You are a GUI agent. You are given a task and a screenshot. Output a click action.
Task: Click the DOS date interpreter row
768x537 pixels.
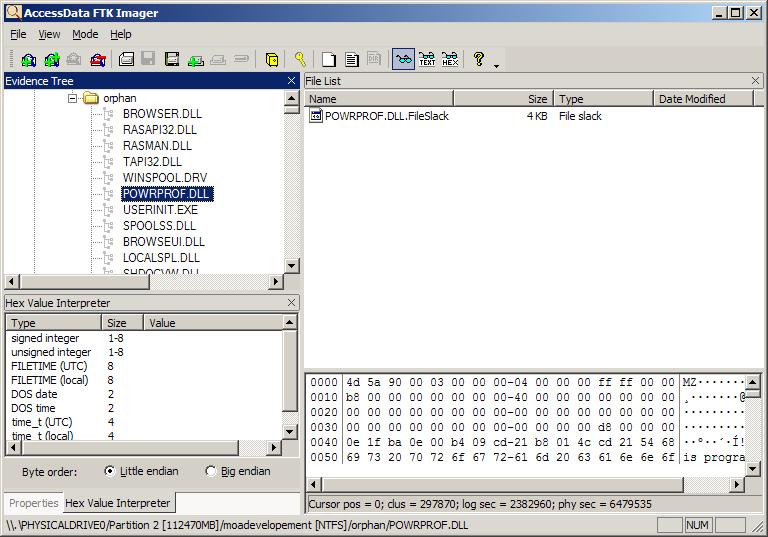click(145, 394)
